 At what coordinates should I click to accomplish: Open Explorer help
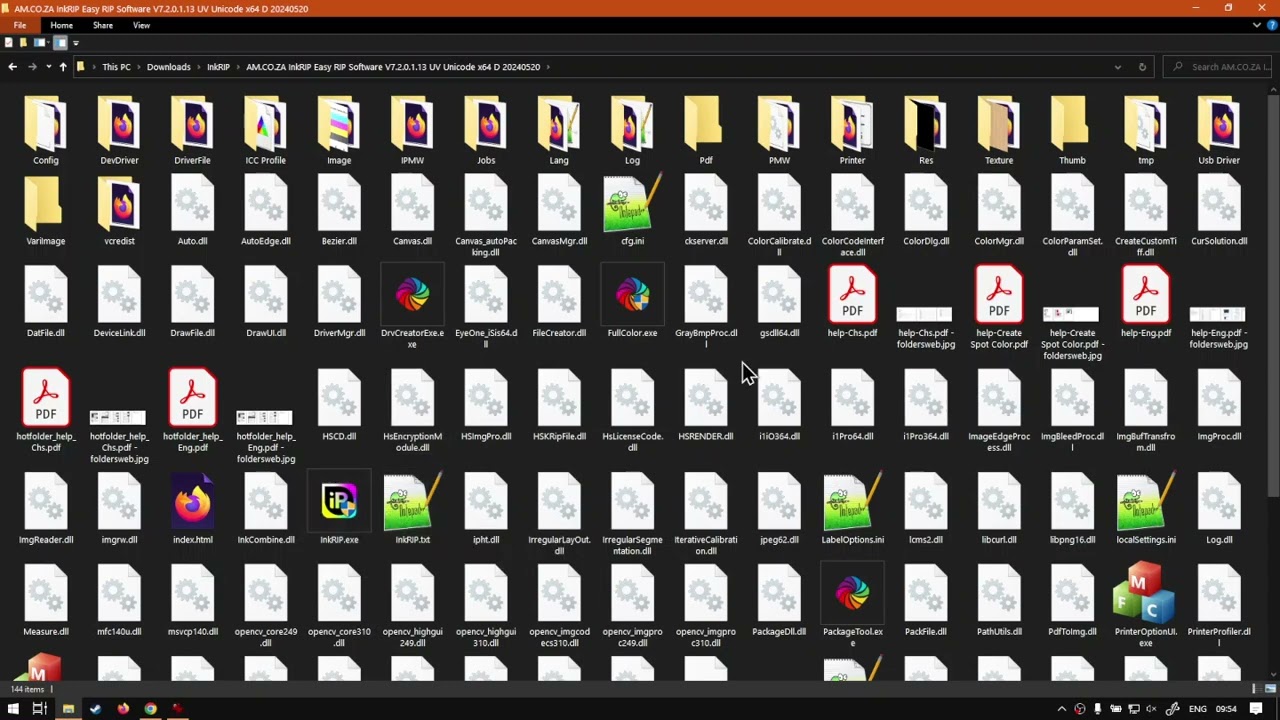point(1270,25)
